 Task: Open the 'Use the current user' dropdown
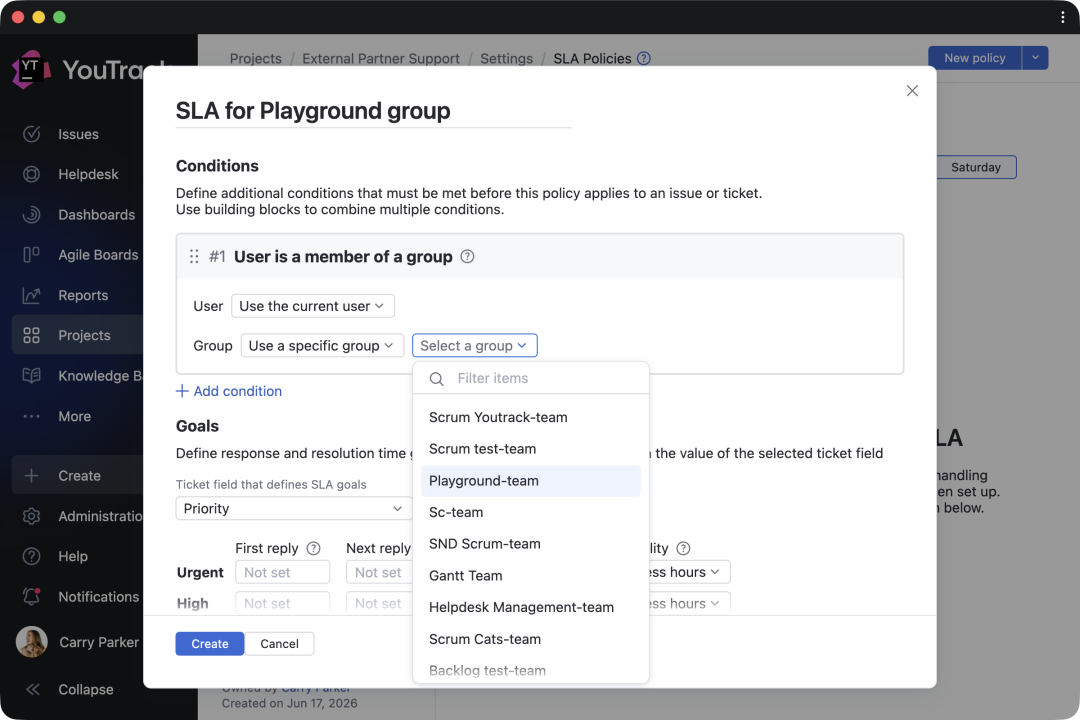pos(313,306)
